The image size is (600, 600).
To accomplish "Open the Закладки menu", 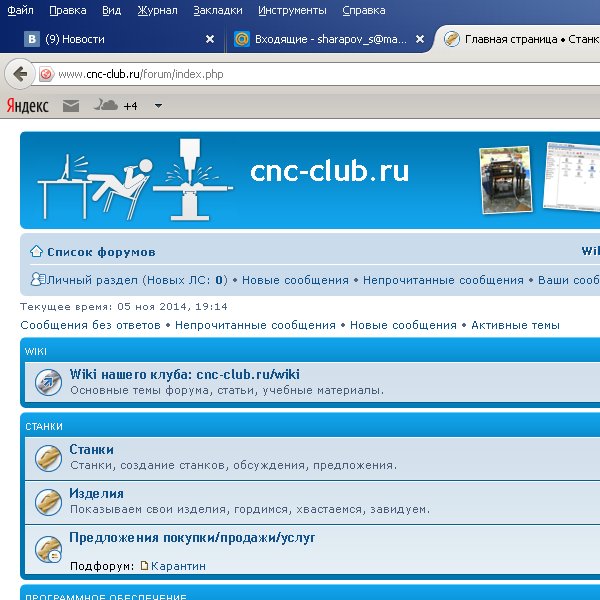I will click(x=218, y=10).
